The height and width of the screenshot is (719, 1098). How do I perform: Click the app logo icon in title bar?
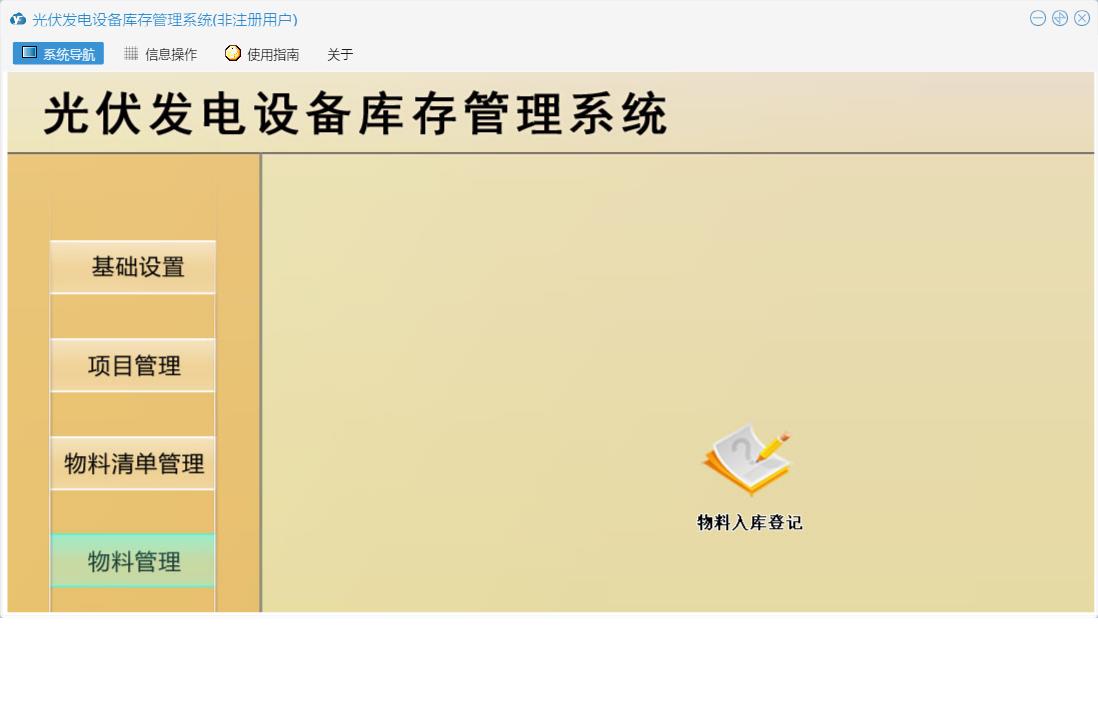(18, 19)
